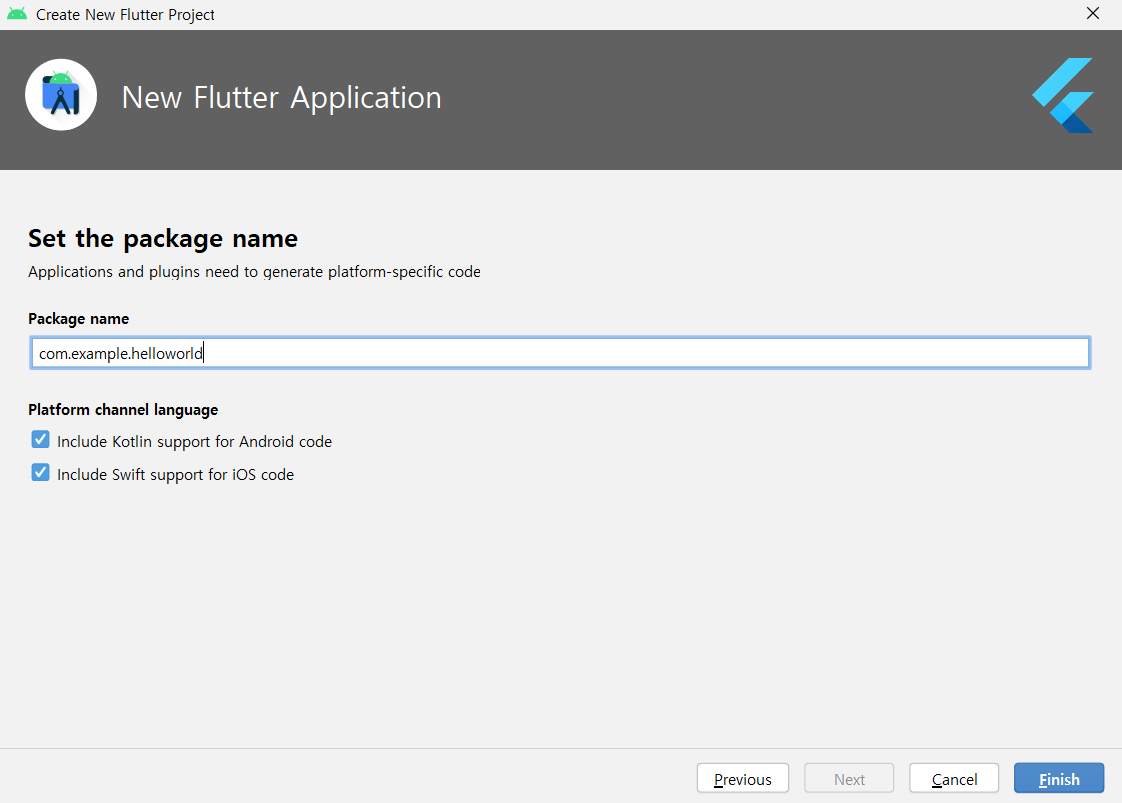This screenshot has width=1122, height=803.
Task: Close the Create New Flutter Project dialog
Action: click(1093, 14)
